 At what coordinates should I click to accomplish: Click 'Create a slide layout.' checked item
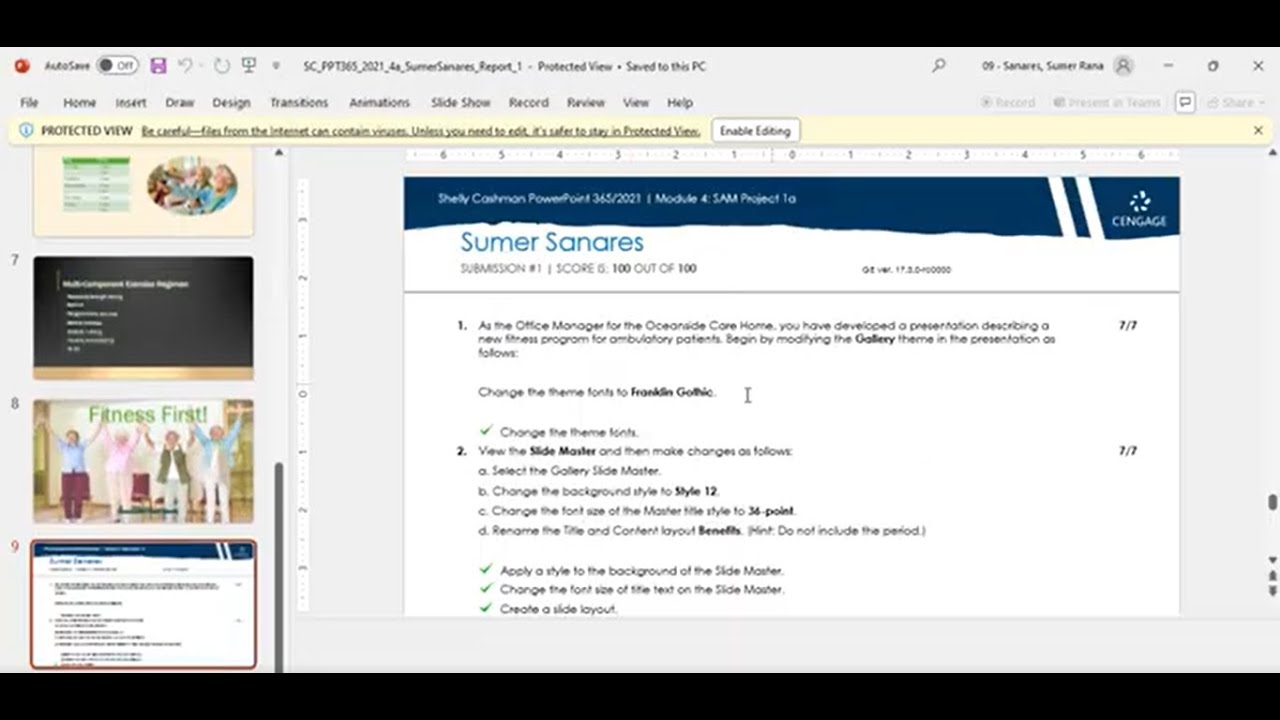(558, 609)
